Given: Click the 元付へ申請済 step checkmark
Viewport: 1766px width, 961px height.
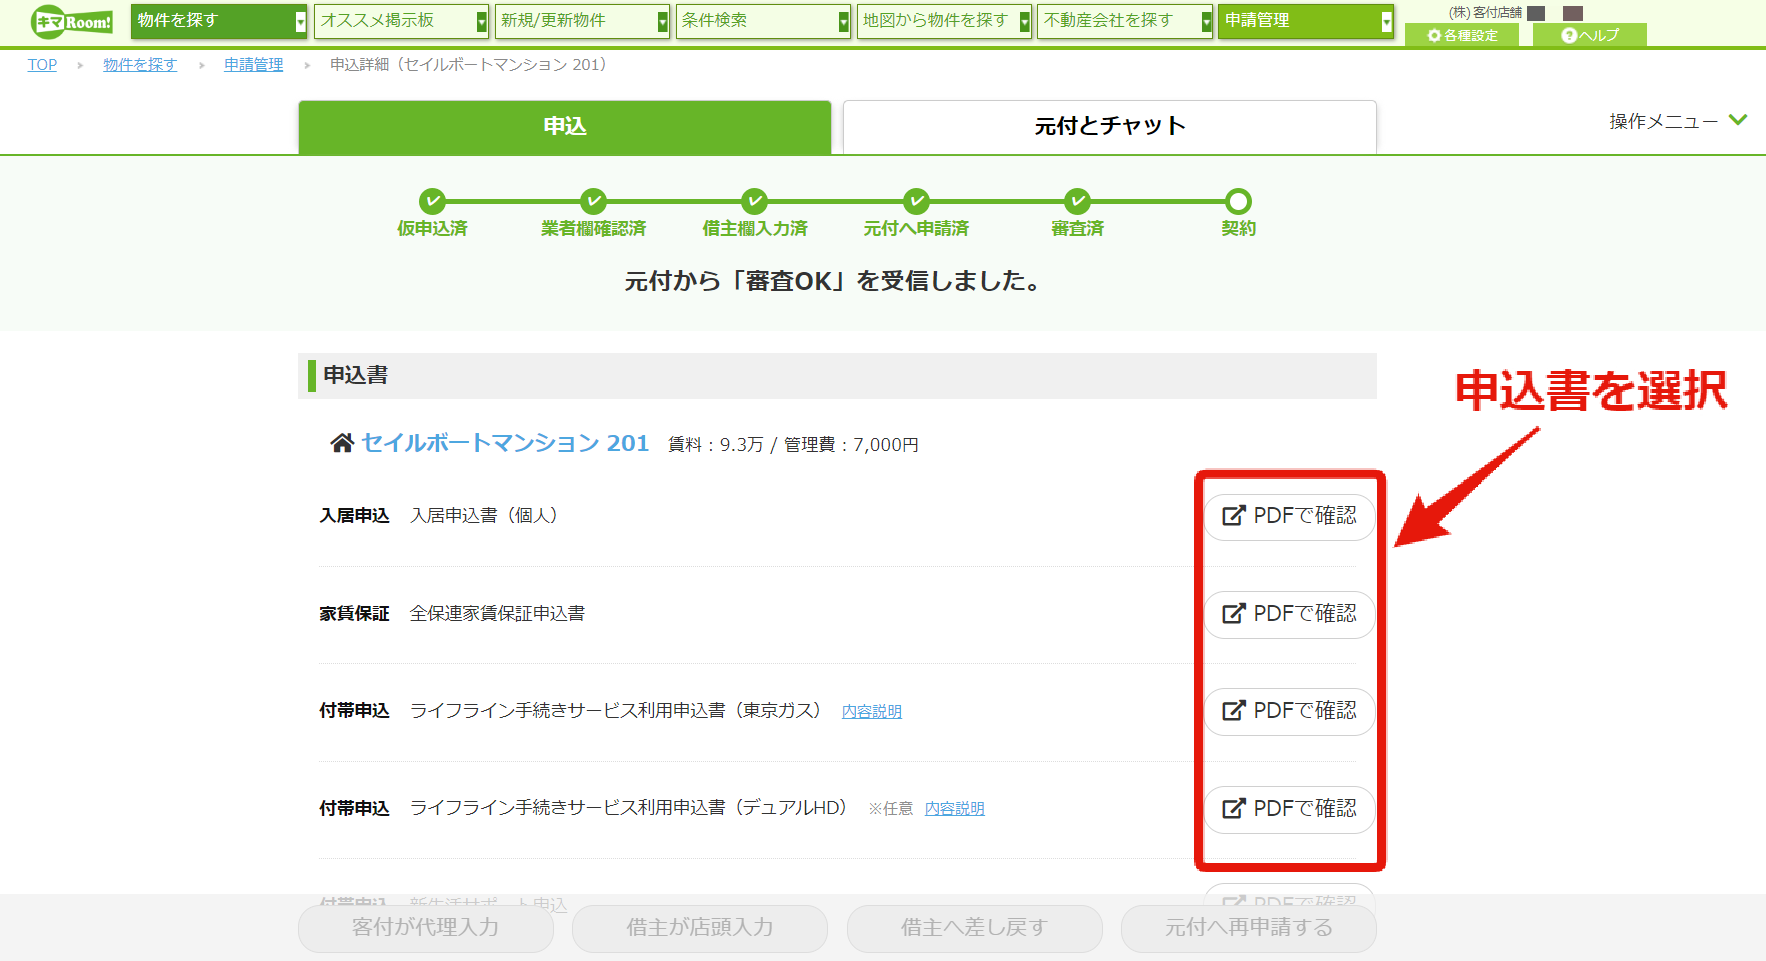Looking at the screenshot, I should point(916,201).
